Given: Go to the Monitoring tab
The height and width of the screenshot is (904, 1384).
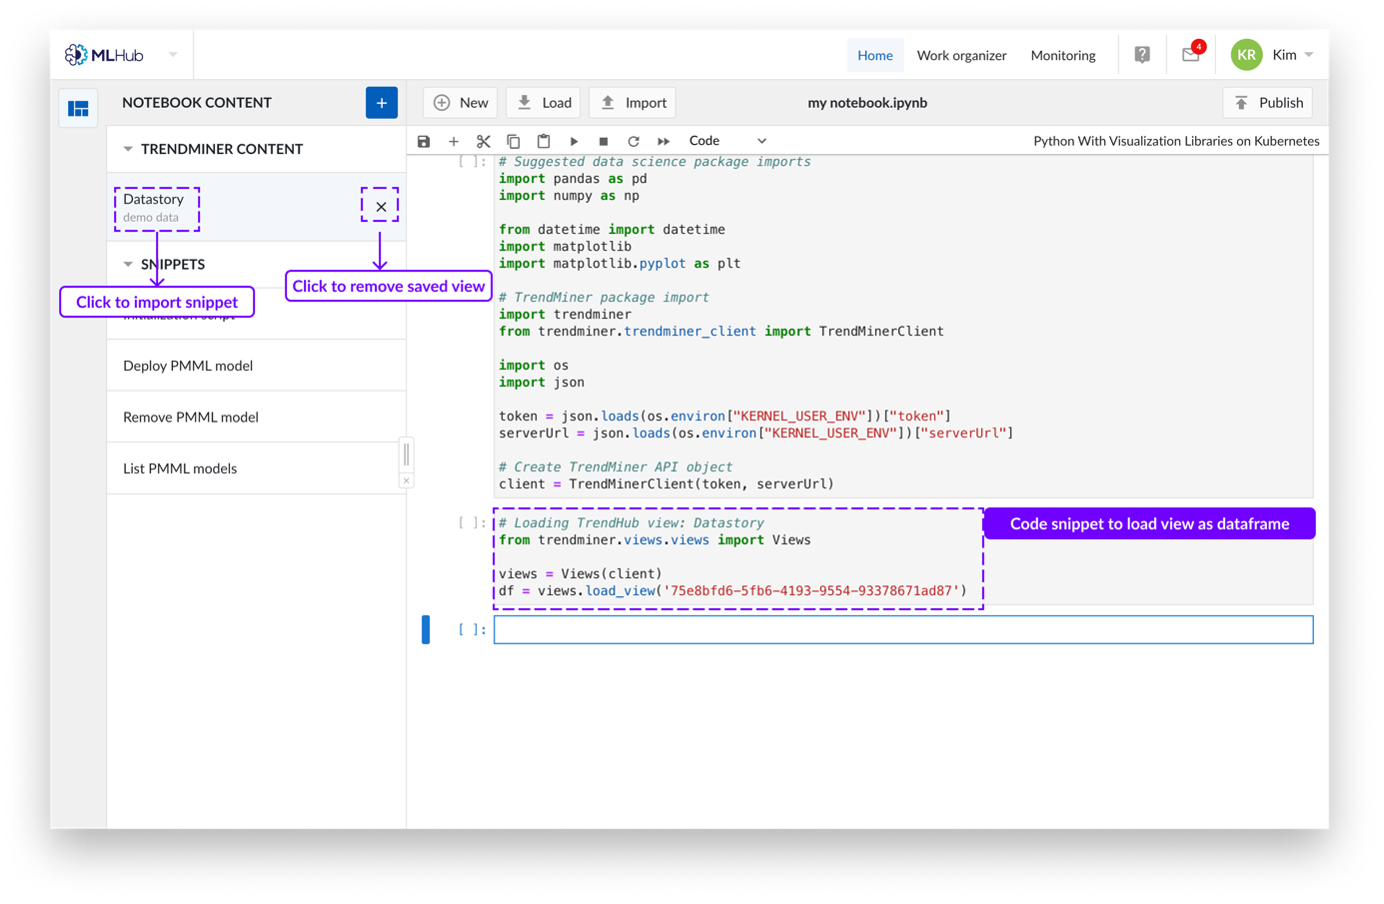Looking at the screenshot, I should [x=1063, y=55].
